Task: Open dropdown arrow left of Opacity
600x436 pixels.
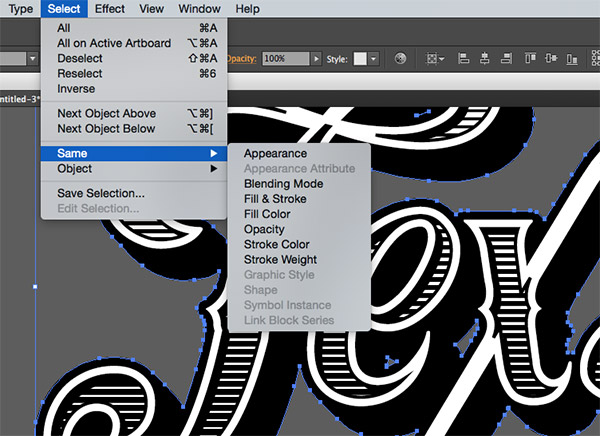Action: 33,59
